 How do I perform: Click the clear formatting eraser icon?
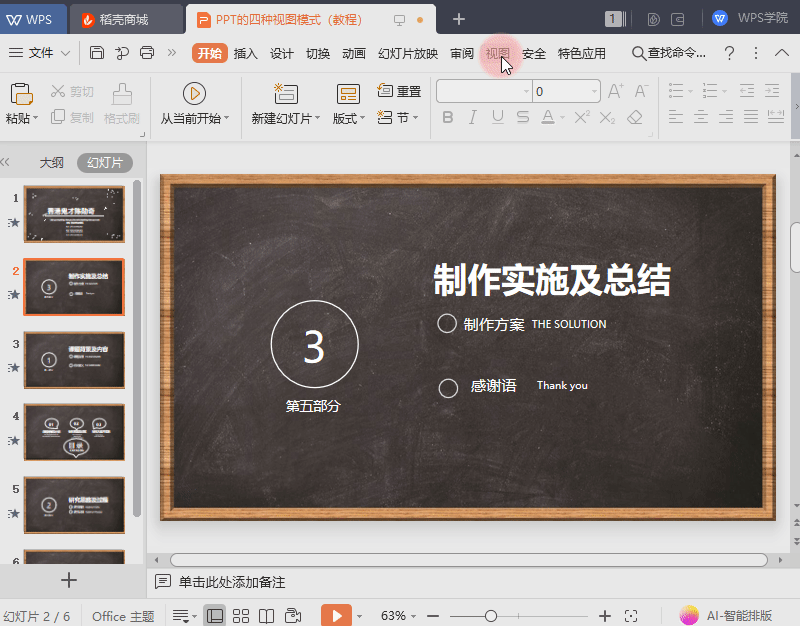click(x=635, y=117)
